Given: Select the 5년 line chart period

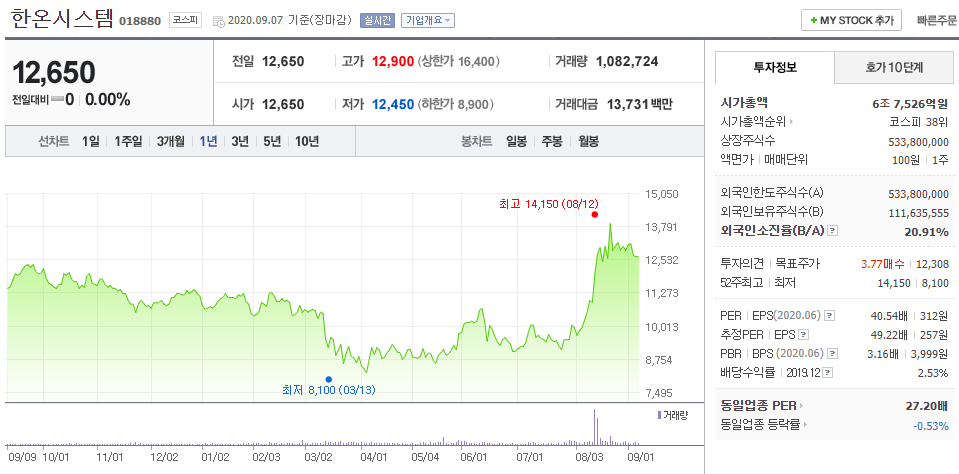Looking at the screenshot, I should click(x=272, y=141).
